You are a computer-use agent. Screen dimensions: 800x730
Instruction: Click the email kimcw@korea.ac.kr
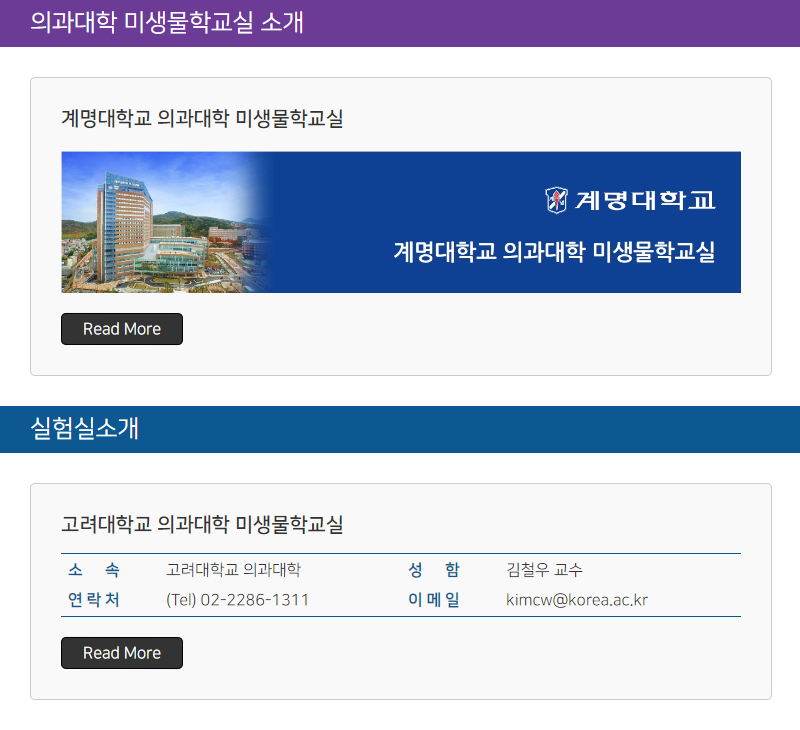(577, 600)
